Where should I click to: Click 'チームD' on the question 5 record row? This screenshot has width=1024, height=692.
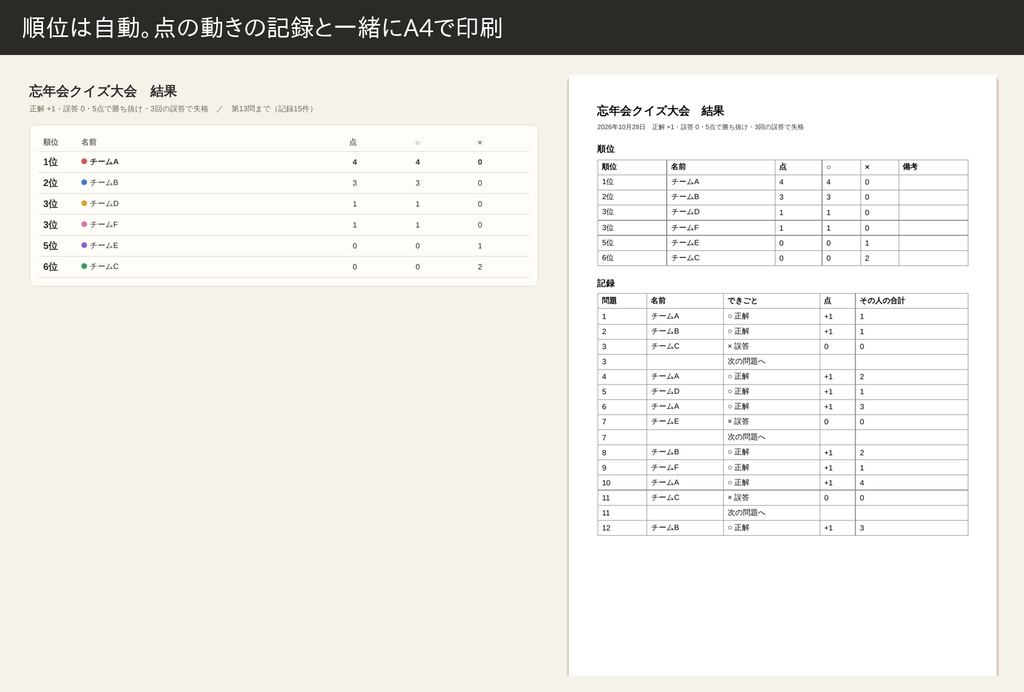(x=665, y=391)
